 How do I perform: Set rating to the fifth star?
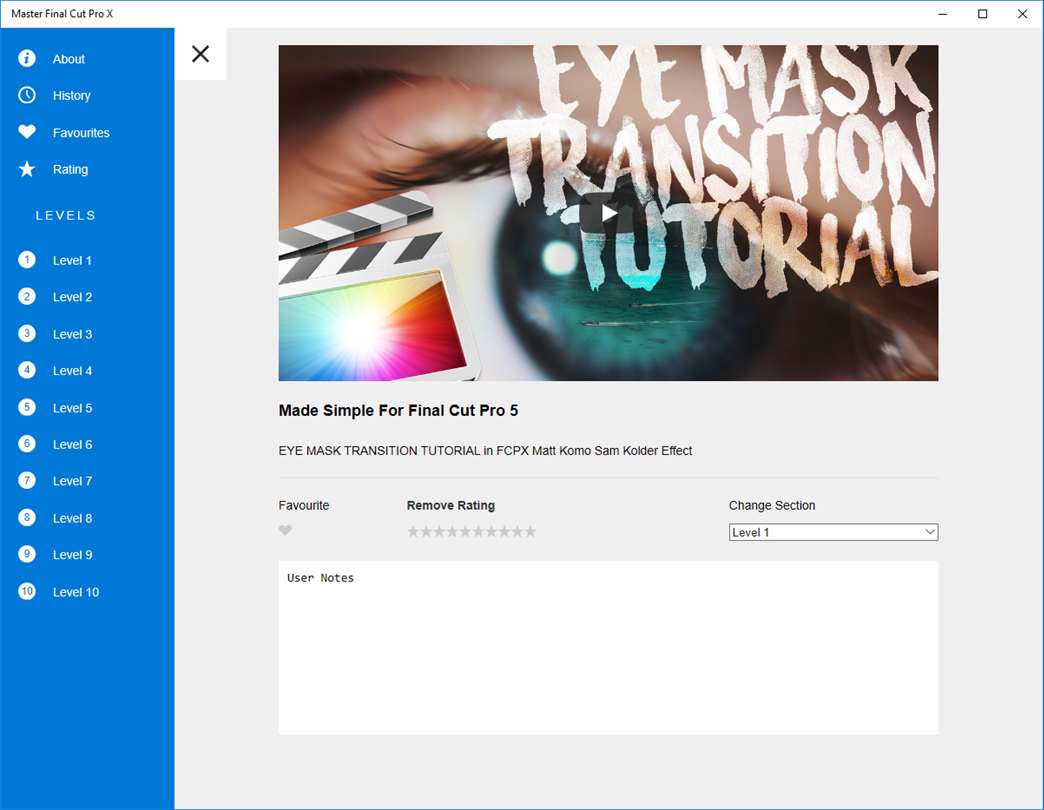pyautogui.click(x=465, y=531)
